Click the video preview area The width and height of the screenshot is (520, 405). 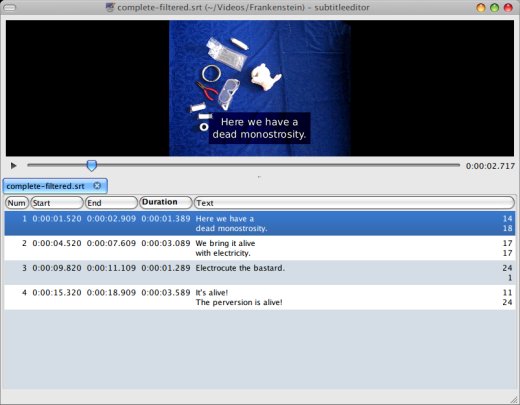(260, 88)
